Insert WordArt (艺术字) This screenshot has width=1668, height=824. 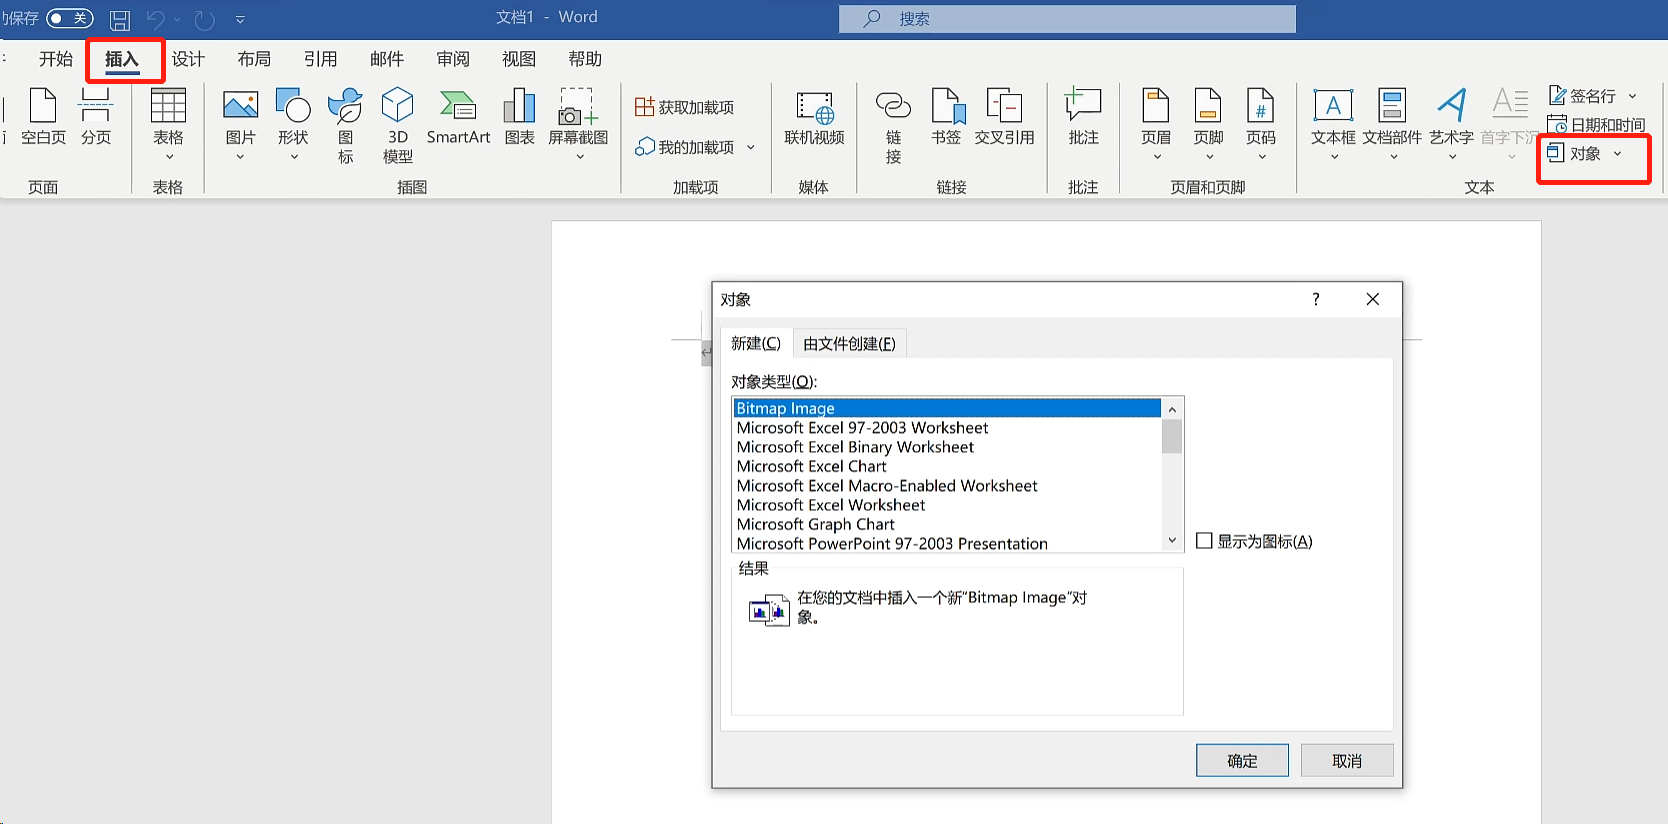[1451, 125]
